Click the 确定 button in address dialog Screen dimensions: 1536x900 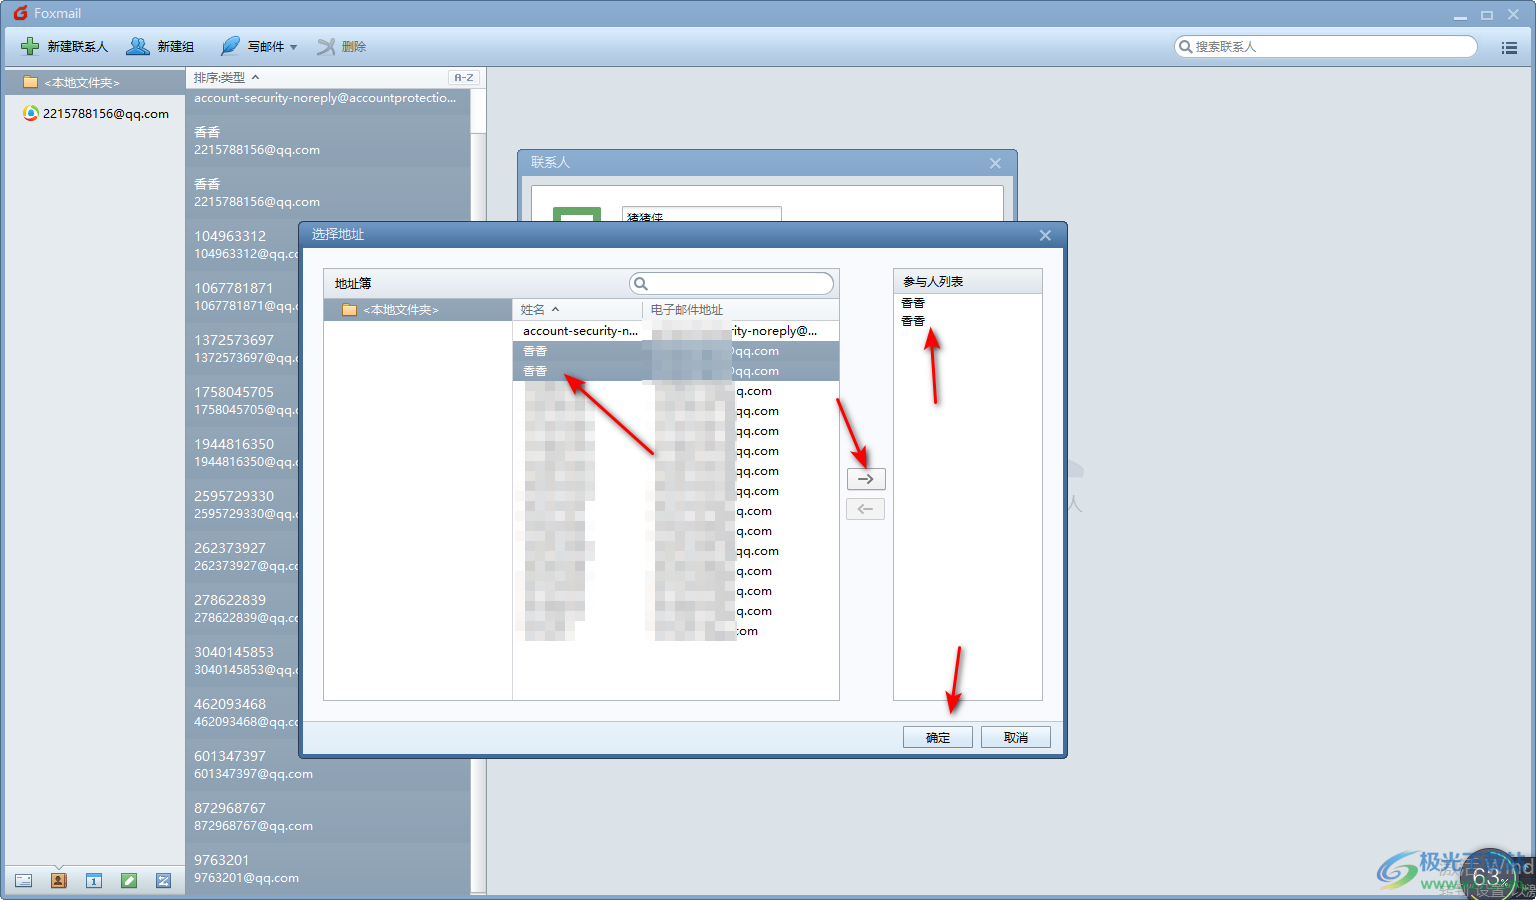tap(938, 737)
